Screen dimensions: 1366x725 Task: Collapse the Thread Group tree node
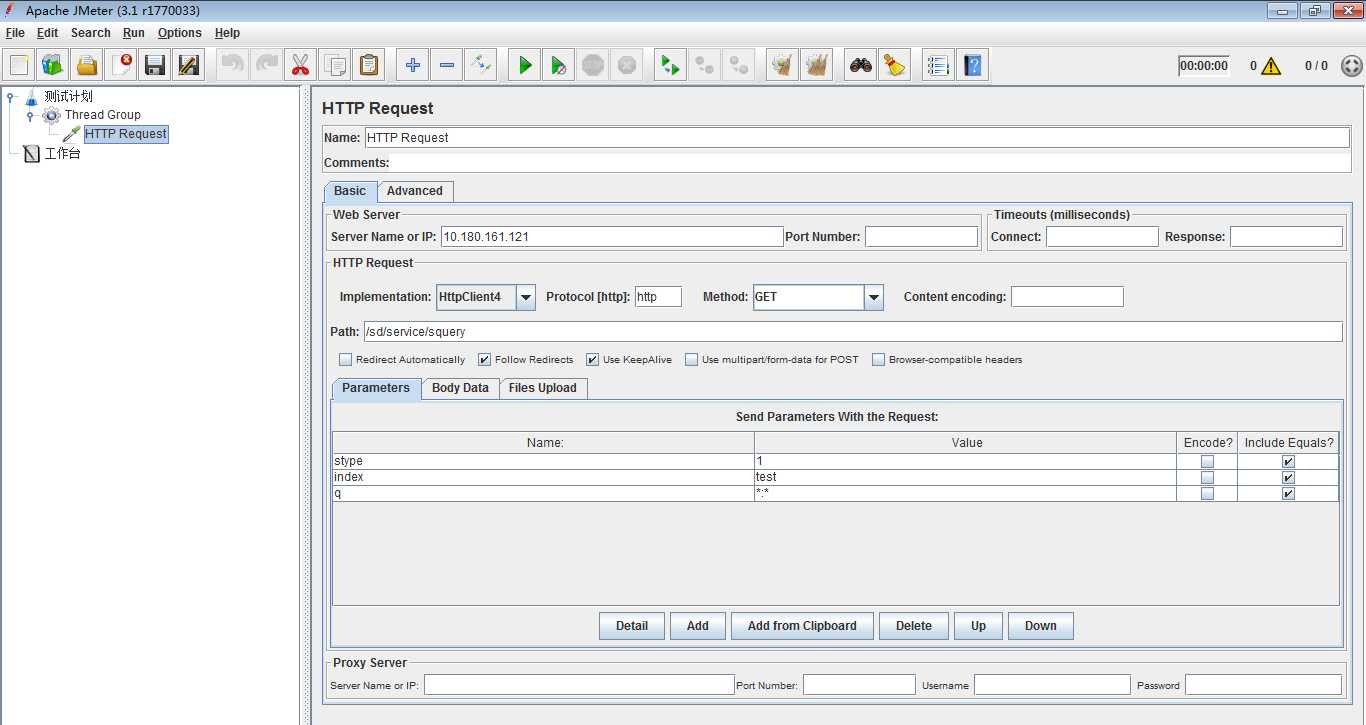point(30,115)
